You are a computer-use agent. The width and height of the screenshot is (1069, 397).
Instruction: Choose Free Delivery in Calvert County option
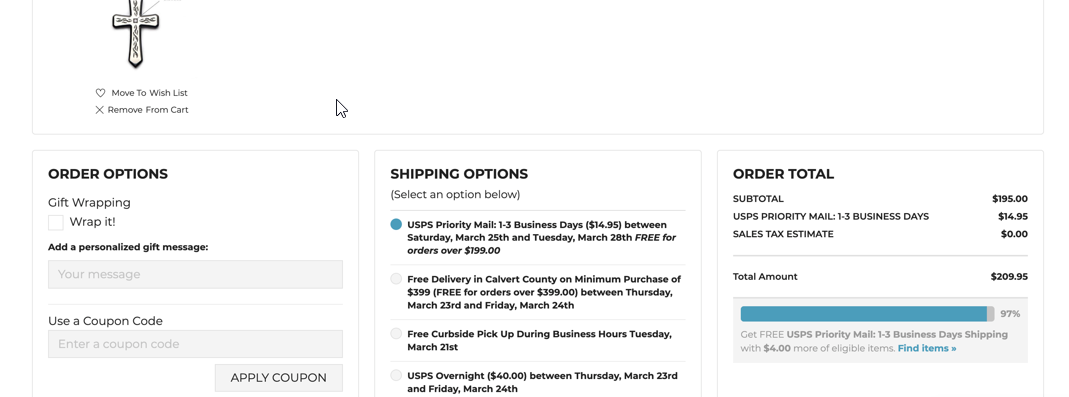click(x=396, y=279)
